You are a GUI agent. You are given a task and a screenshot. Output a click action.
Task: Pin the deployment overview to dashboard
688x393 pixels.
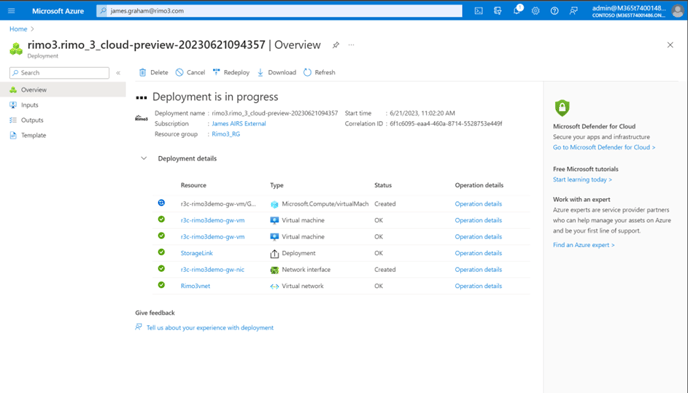coord(336,45)
